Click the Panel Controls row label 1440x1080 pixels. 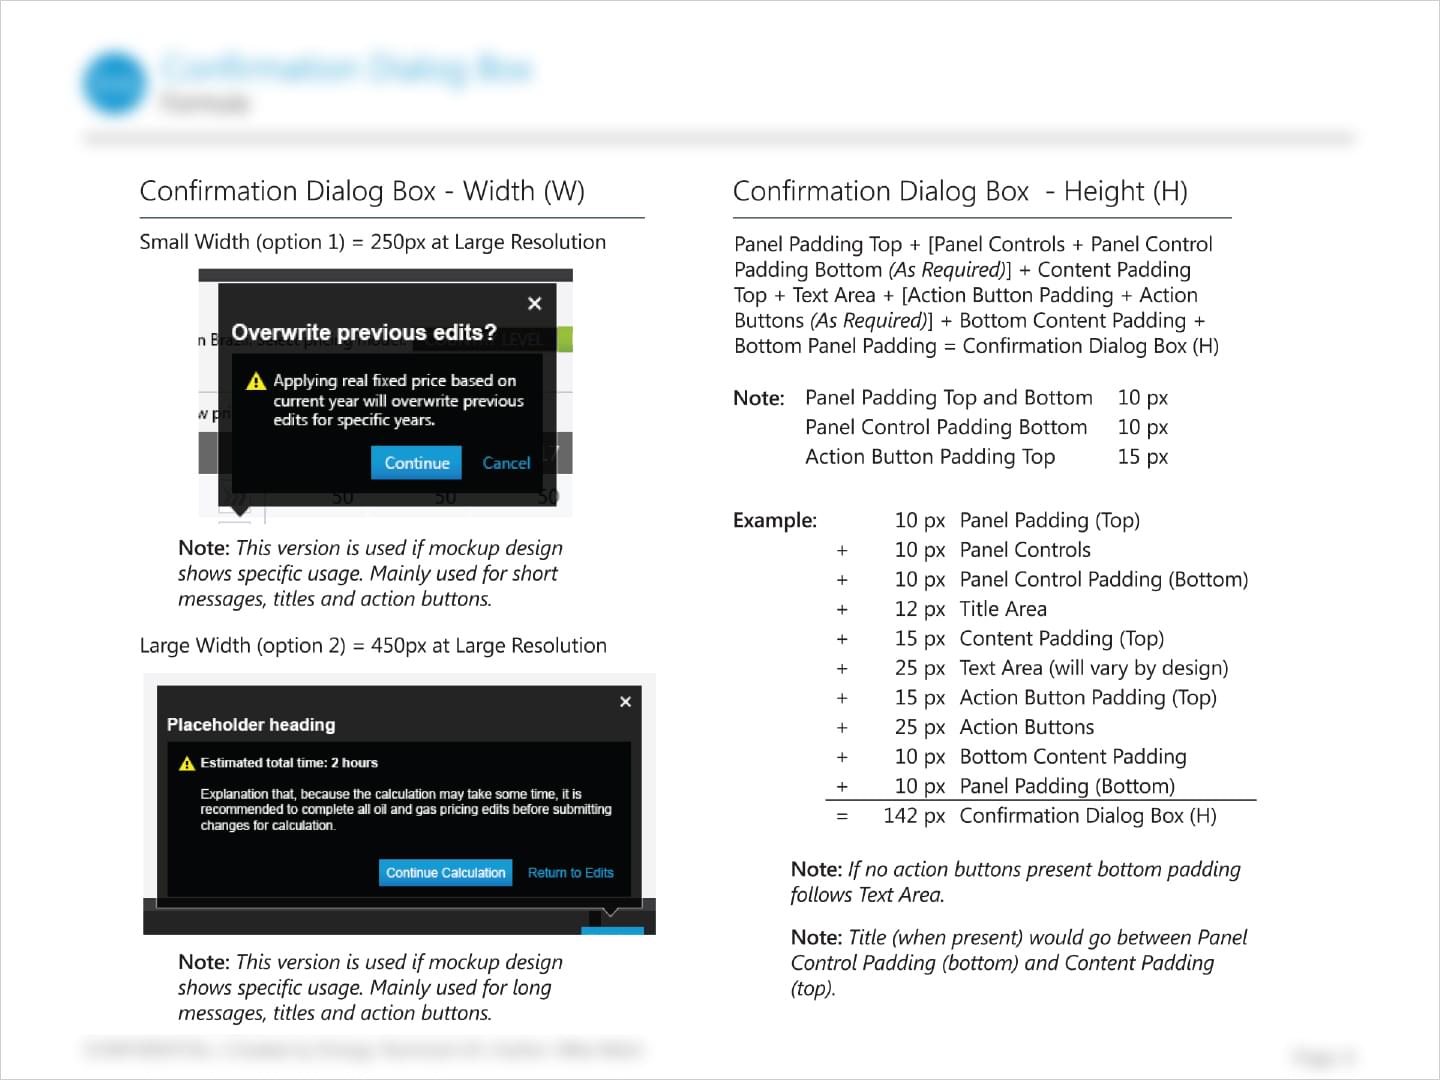click(x=1025, y=550)
